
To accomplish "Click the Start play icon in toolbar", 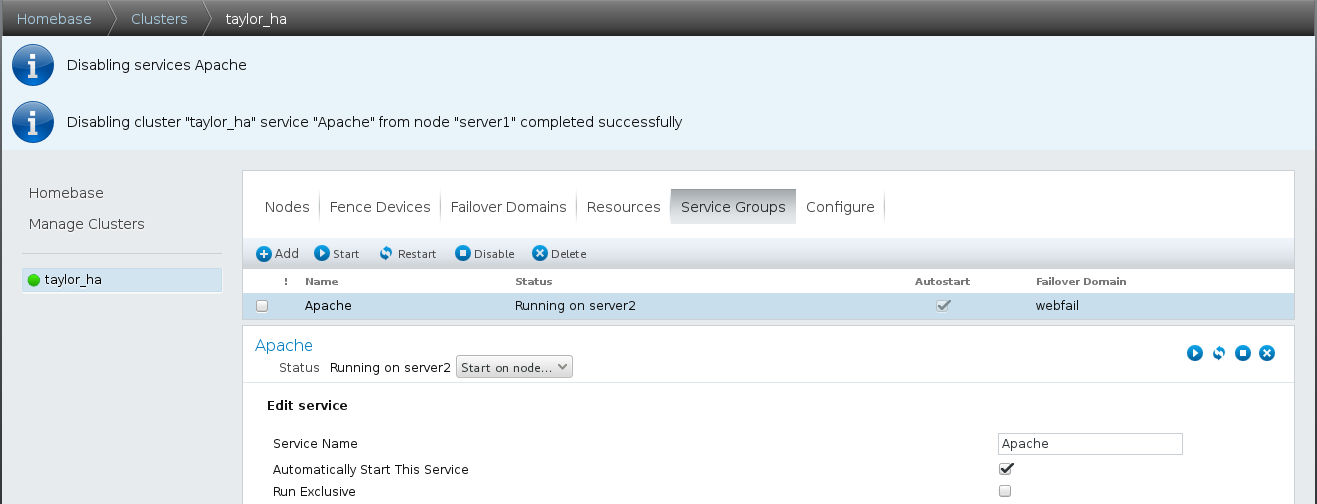I will pyautogui.click(x=322, y=254).
